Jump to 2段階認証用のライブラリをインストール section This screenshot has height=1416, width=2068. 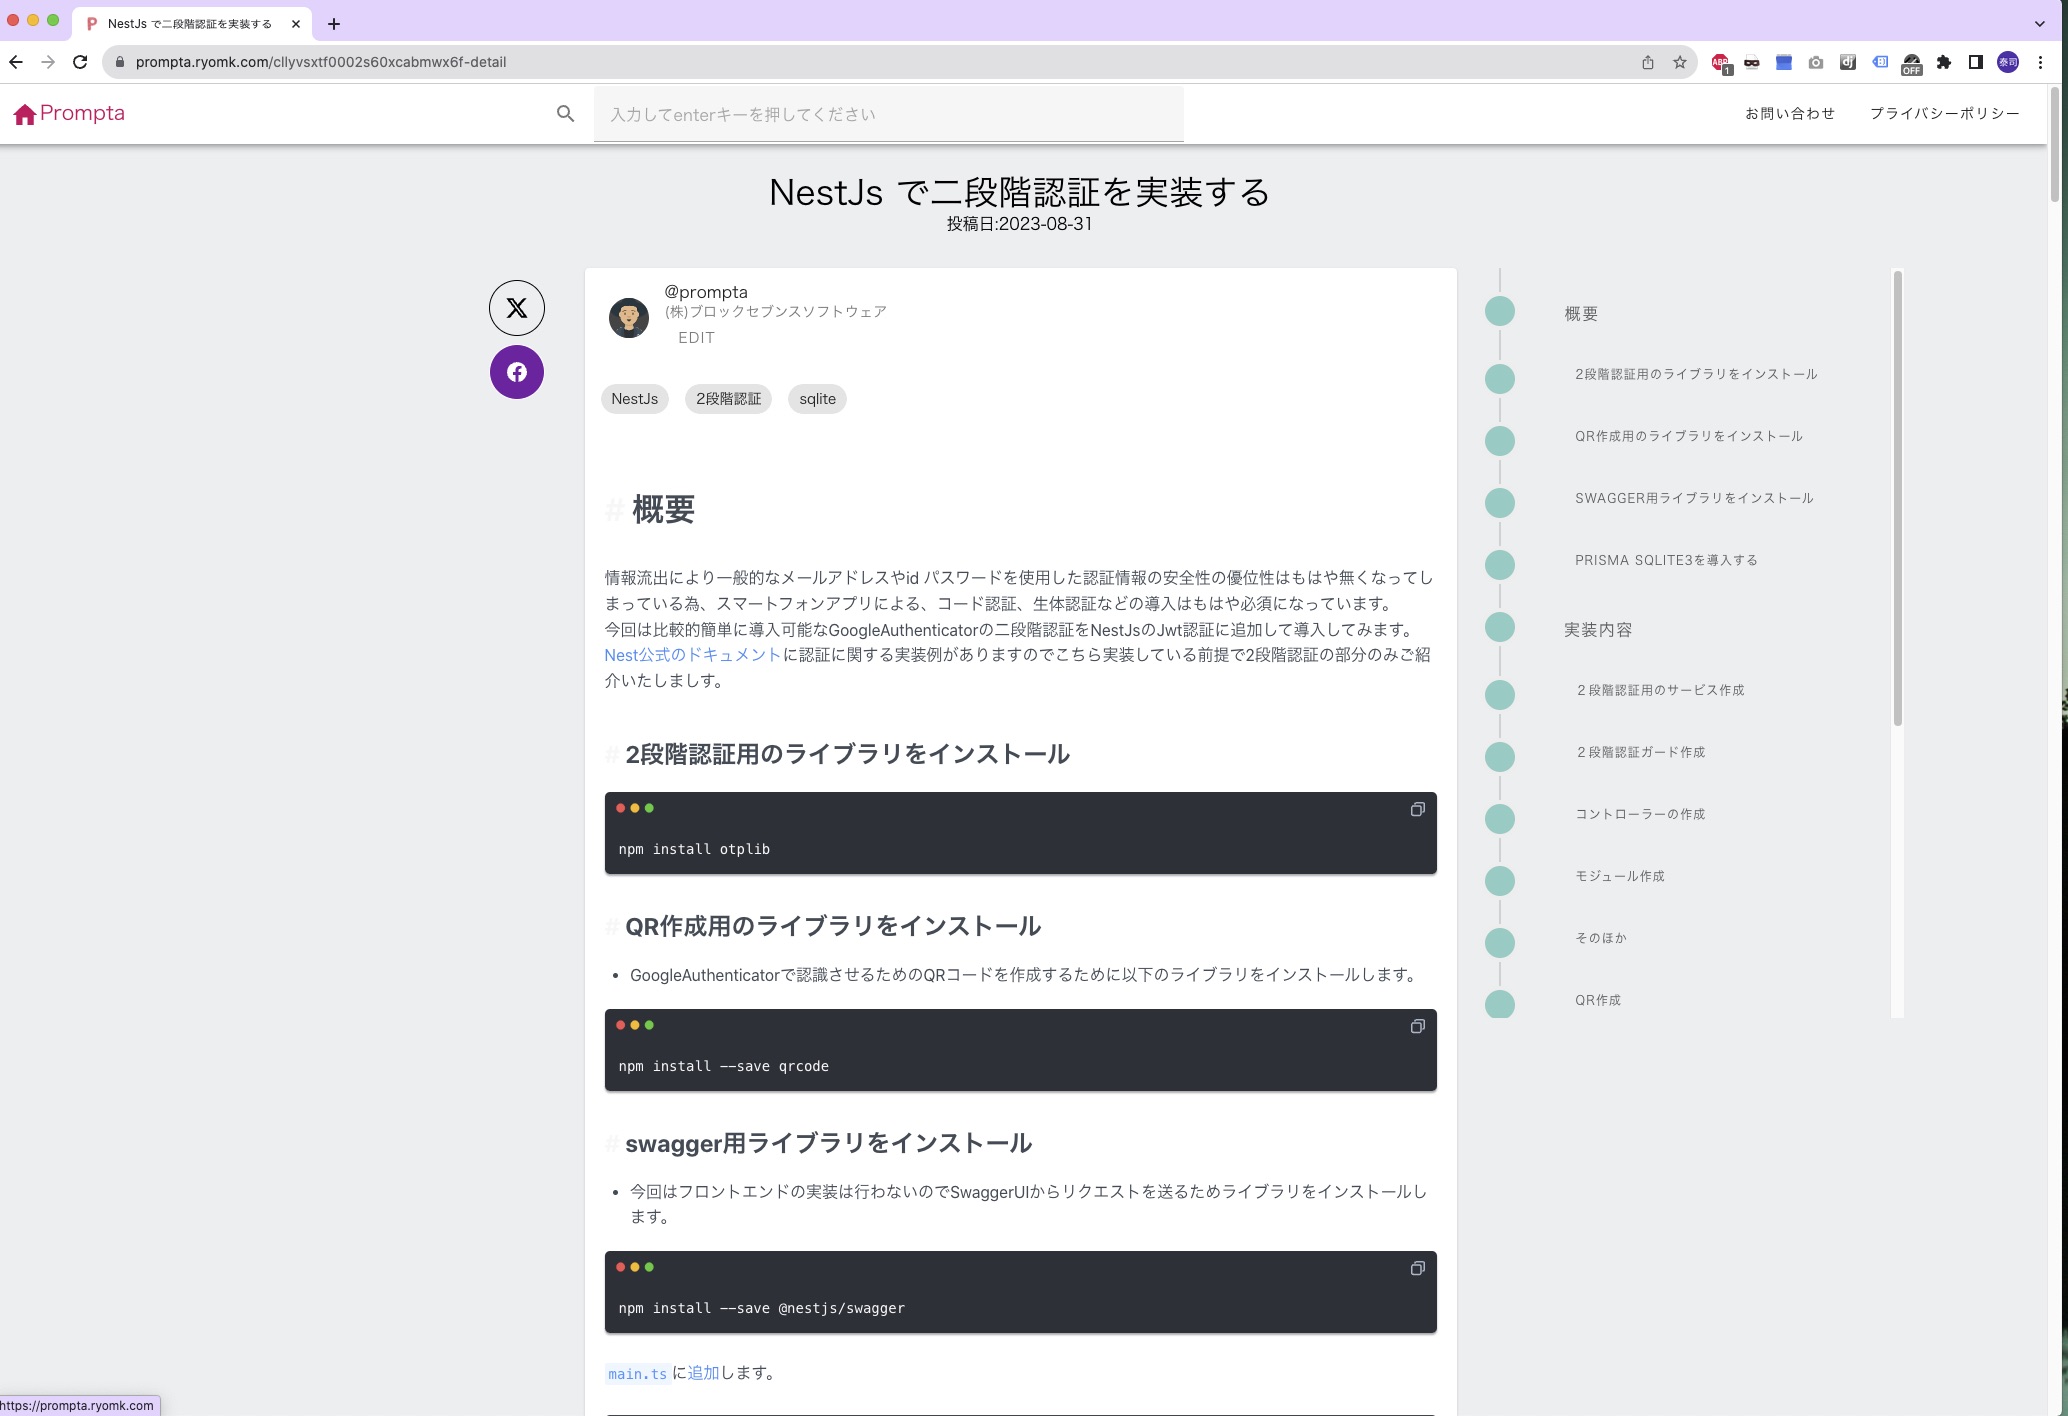click(1696, 374)
